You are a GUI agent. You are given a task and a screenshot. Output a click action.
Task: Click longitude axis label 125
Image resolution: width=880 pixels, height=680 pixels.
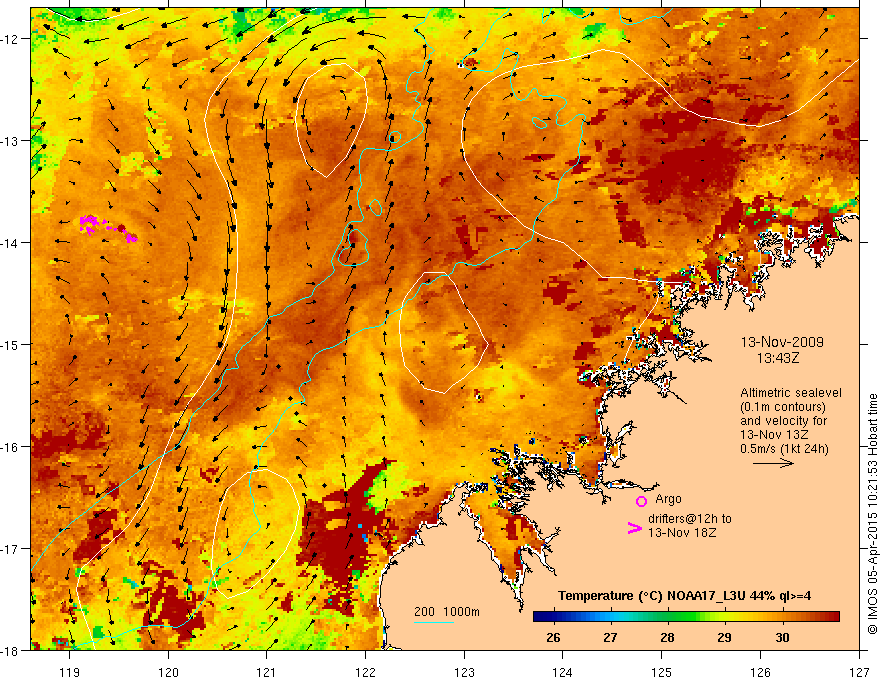[662, 672]
